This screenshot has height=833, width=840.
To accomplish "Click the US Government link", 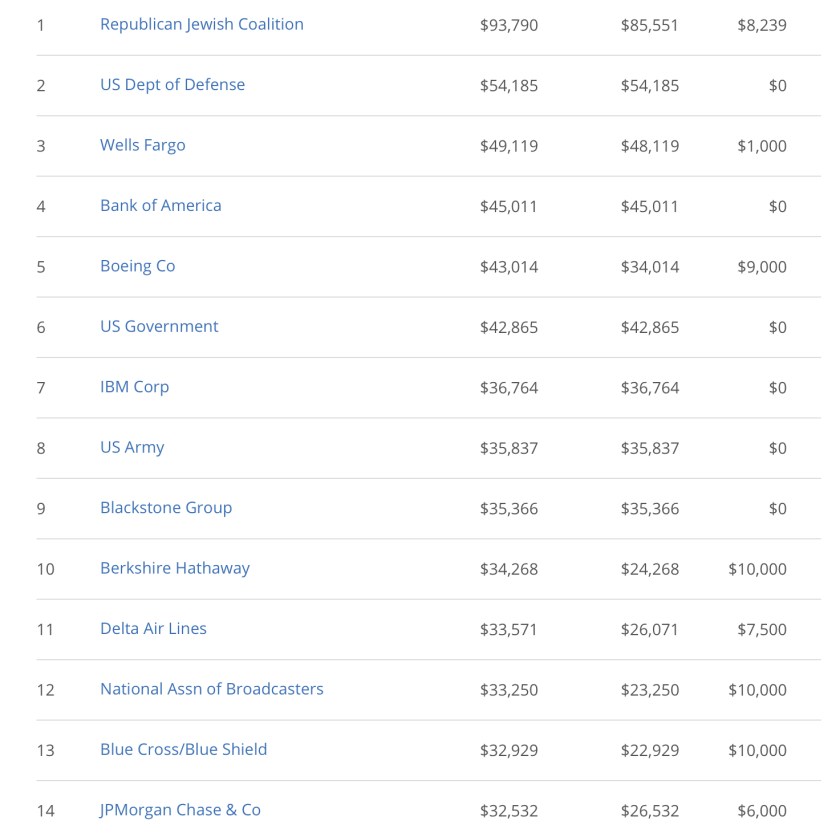I will pos(158,326).
